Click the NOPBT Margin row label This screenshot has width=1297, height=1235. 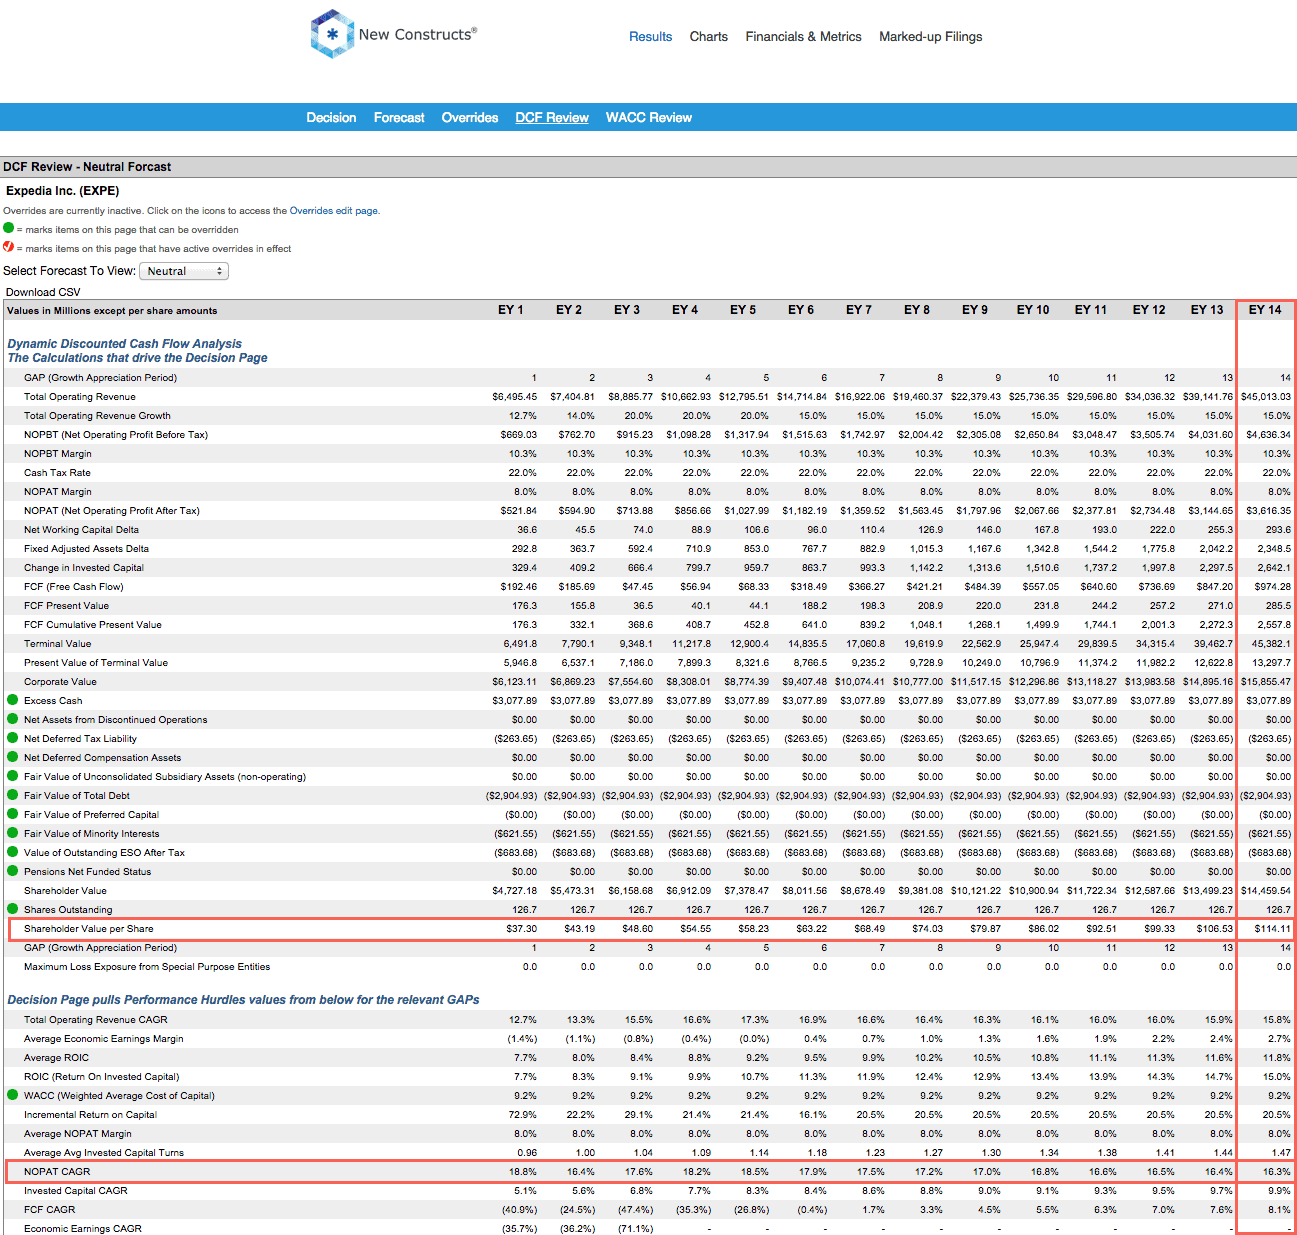tap(58, 454)
